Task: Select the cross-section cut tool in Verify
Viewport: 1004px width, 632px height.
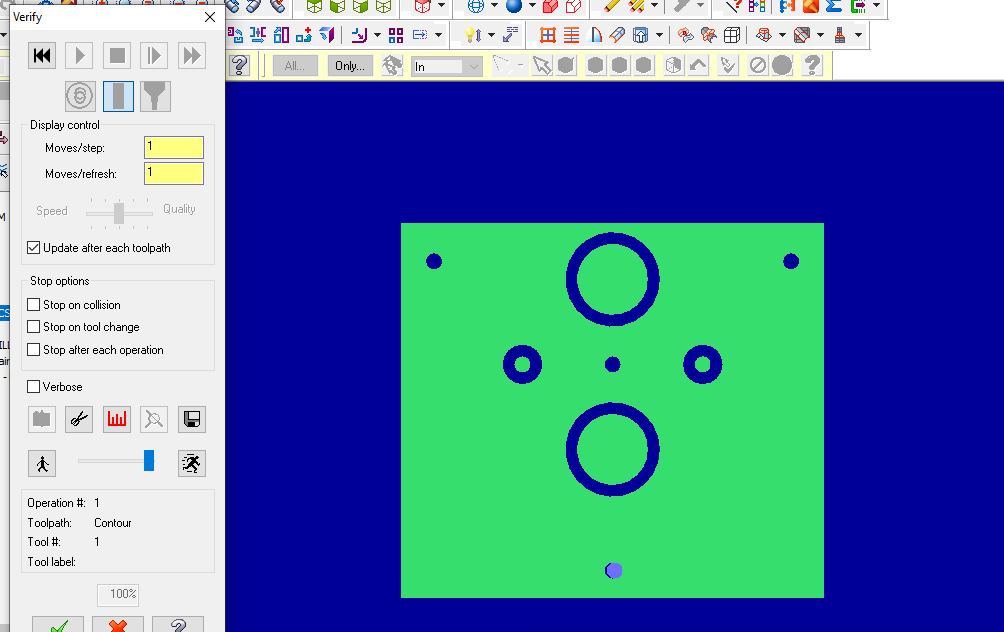Action: [x=78, y=419]
